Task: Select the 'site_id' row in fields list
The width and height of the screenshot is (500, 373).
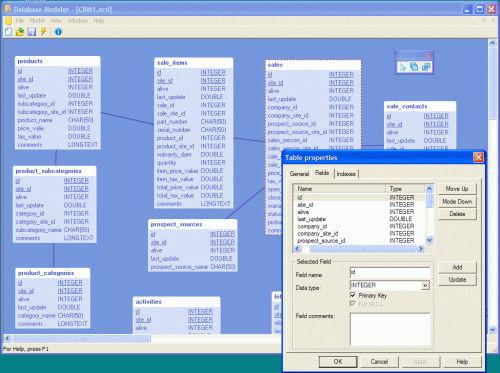Action: coord(359,205)
